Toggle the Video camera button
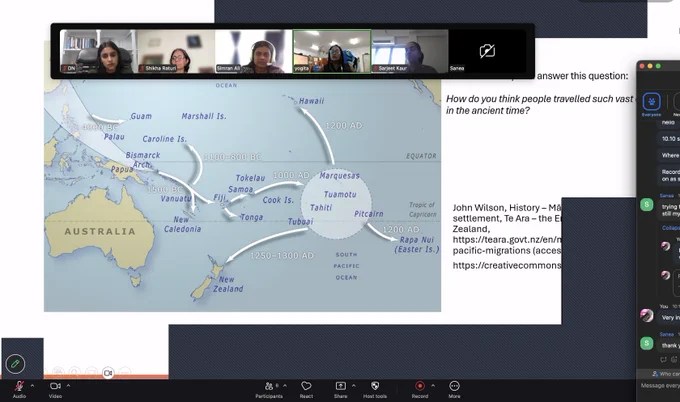 coord(55,386)
